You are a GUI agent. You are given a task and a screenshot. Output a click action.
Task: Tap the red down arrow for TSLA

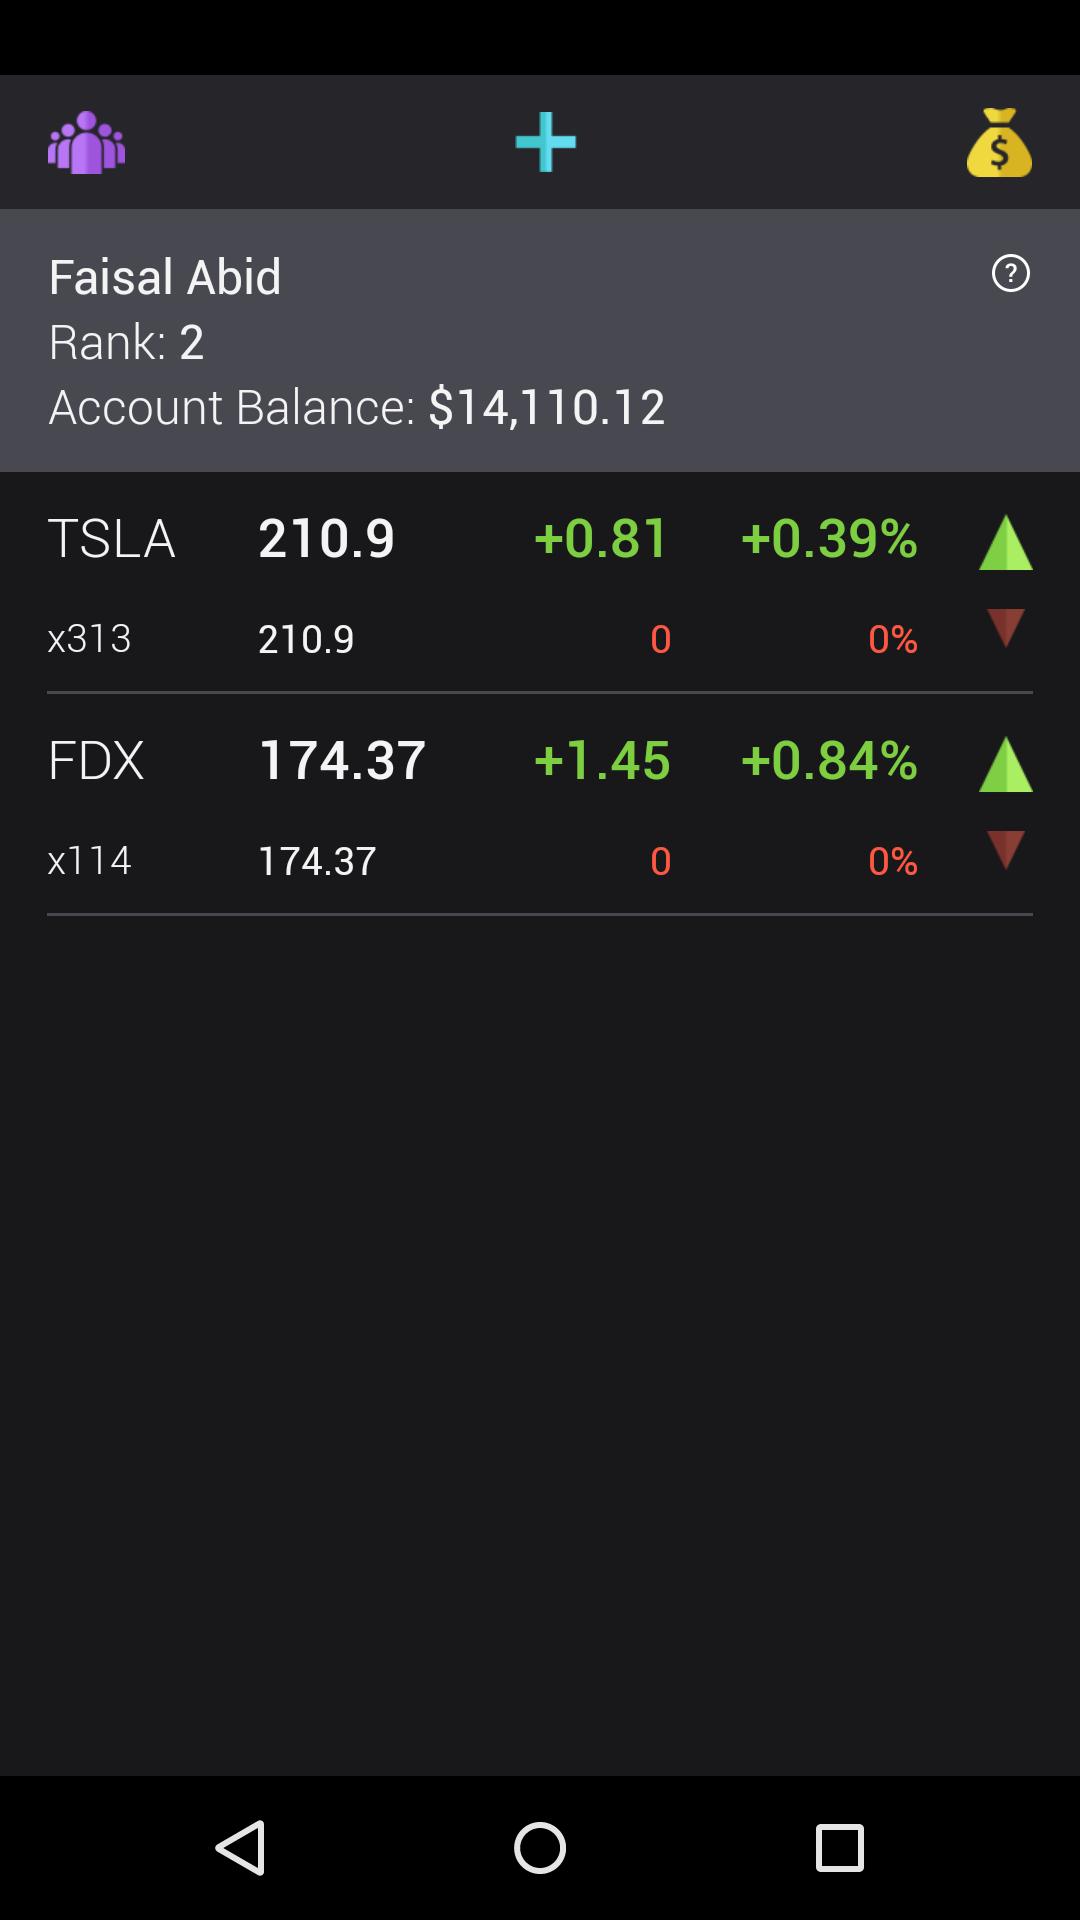point(1005,628)
